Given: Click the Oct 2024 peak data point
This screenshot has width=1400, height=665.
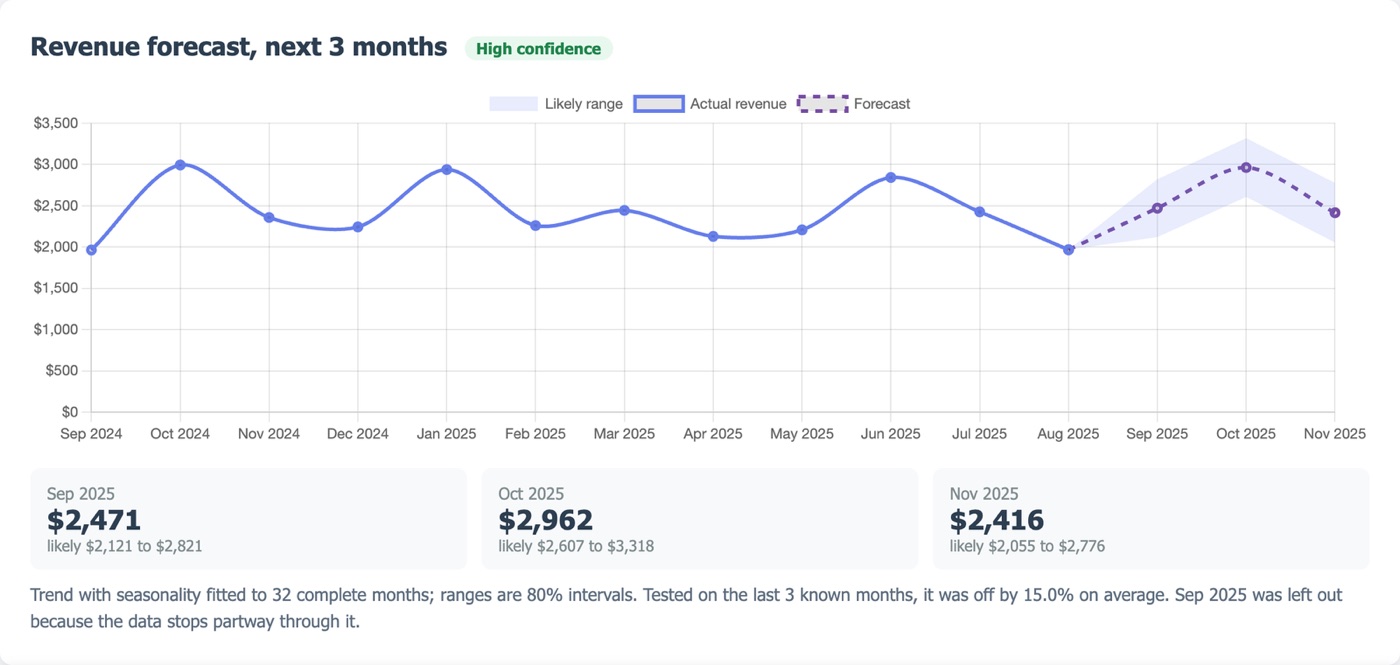Looking at the screenshot, I should click(x=180, y=164).
